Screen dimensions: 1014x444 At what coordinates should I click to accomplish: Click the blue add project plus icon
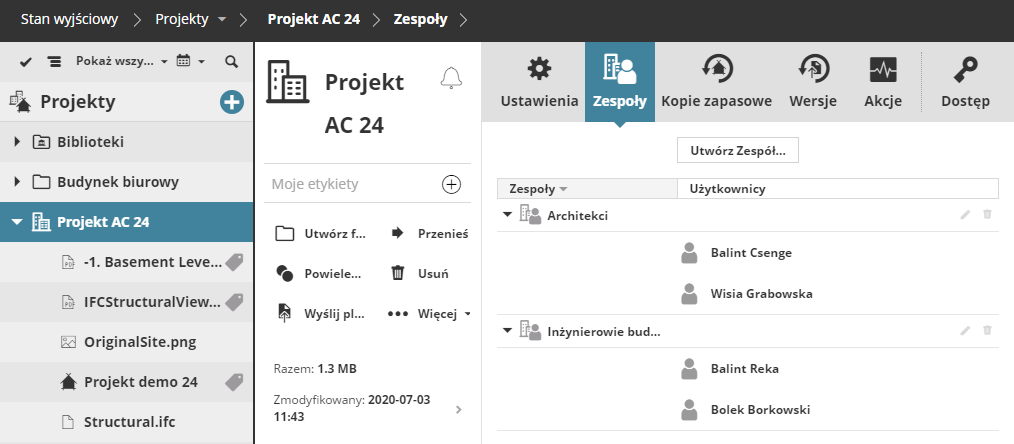[232, 102]
